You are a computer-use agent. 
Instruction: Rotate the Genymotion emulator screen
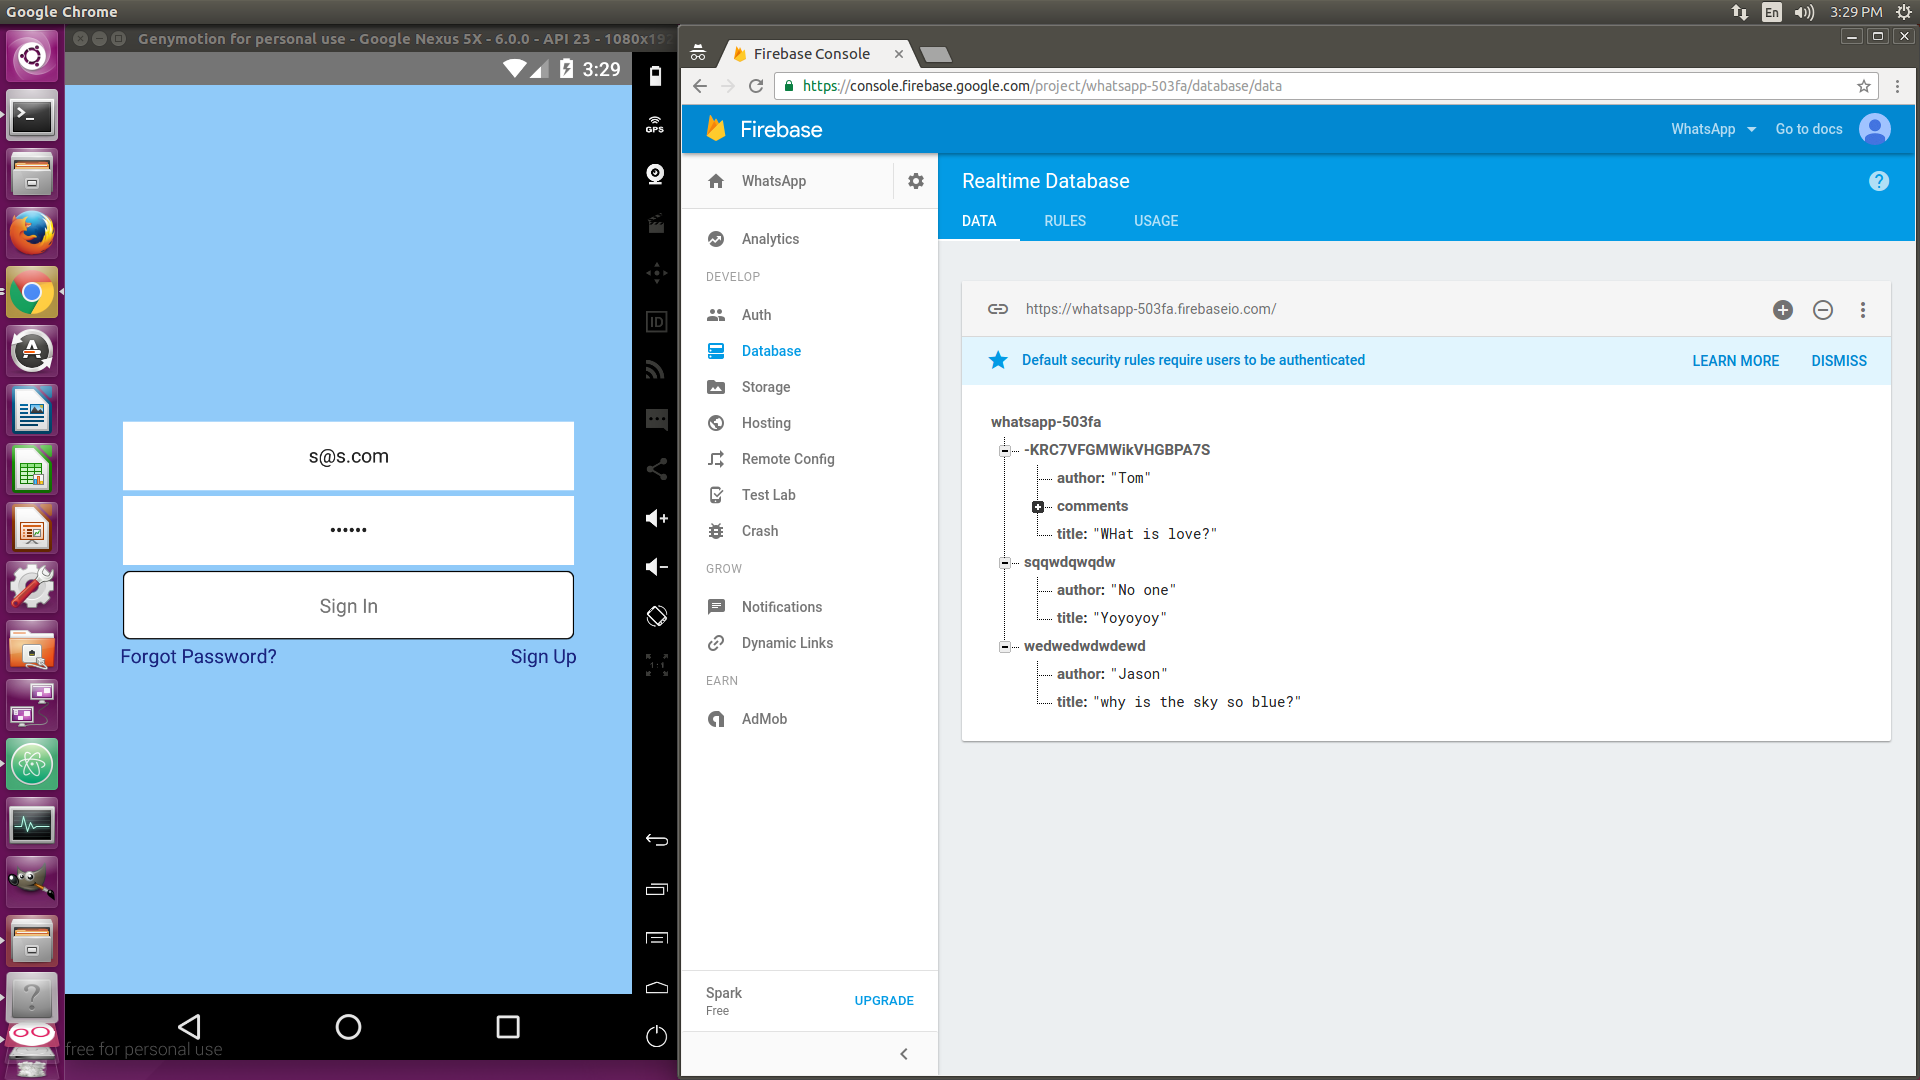click(x=656, y=616)
